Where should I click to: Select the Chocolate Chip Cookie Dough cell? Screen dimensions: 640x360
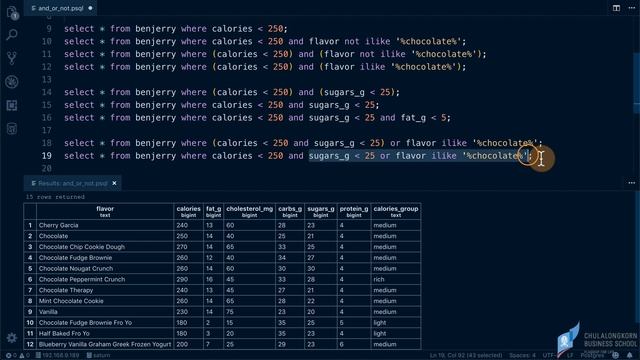[105, 247]
